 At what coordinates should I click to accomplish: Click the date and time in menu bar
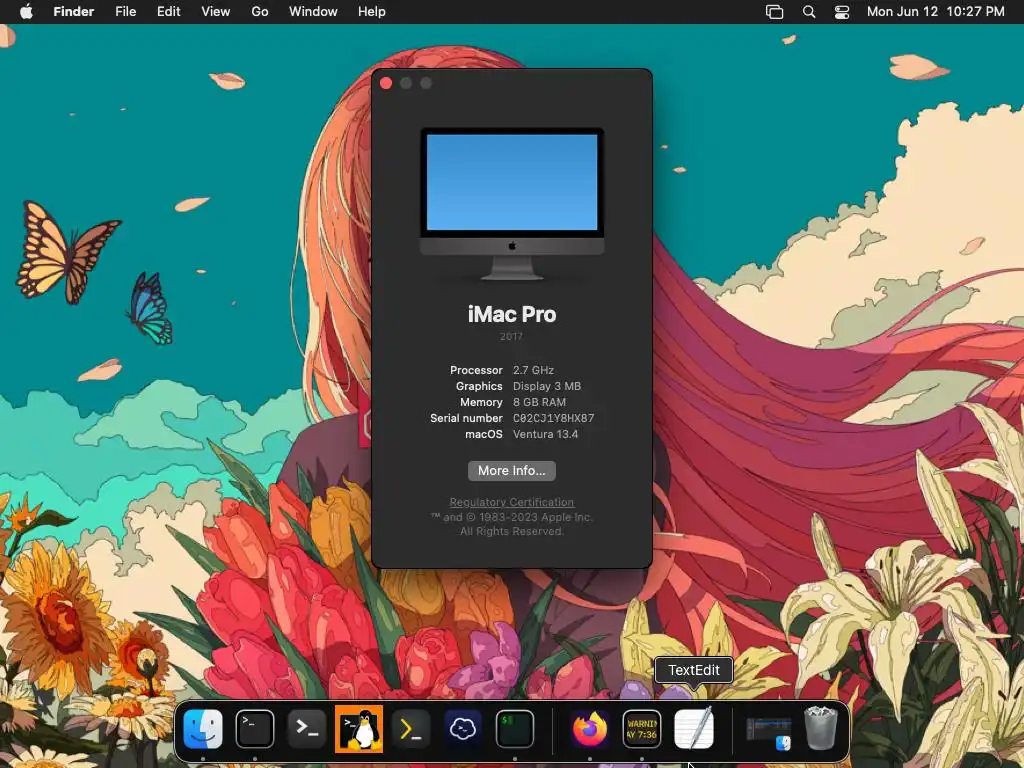[x=935, y=12]
